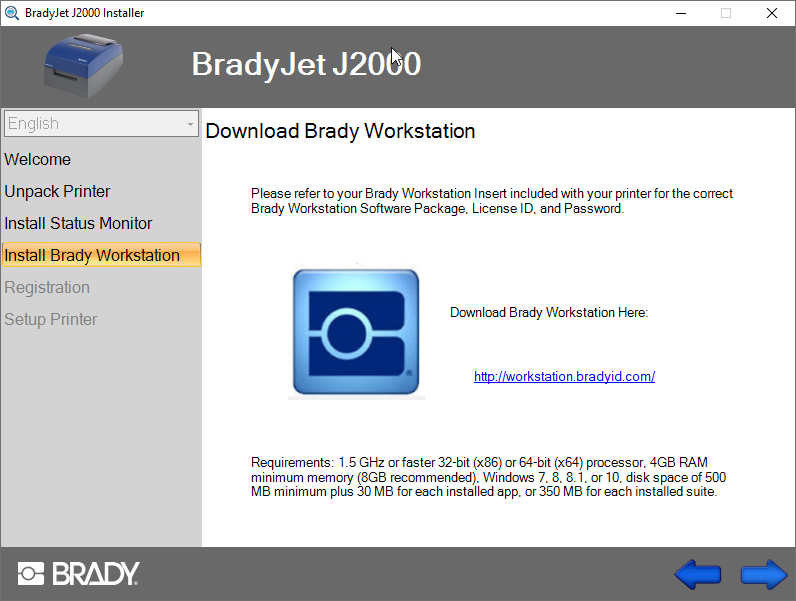Screen dimensions: 796x601
Task: Close the BradyJet J2000 Installer window
Action: pos(772,13)
